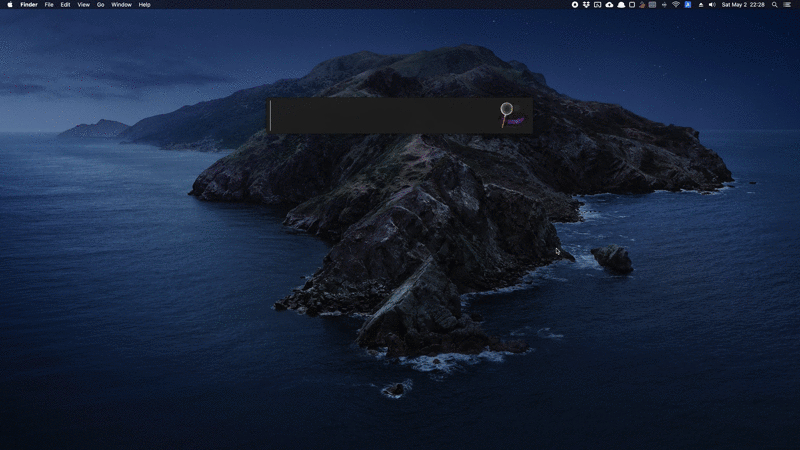Open the View menu
This screenshot has width=800, height=450.
pyautogui.click(x=83, y=5)
